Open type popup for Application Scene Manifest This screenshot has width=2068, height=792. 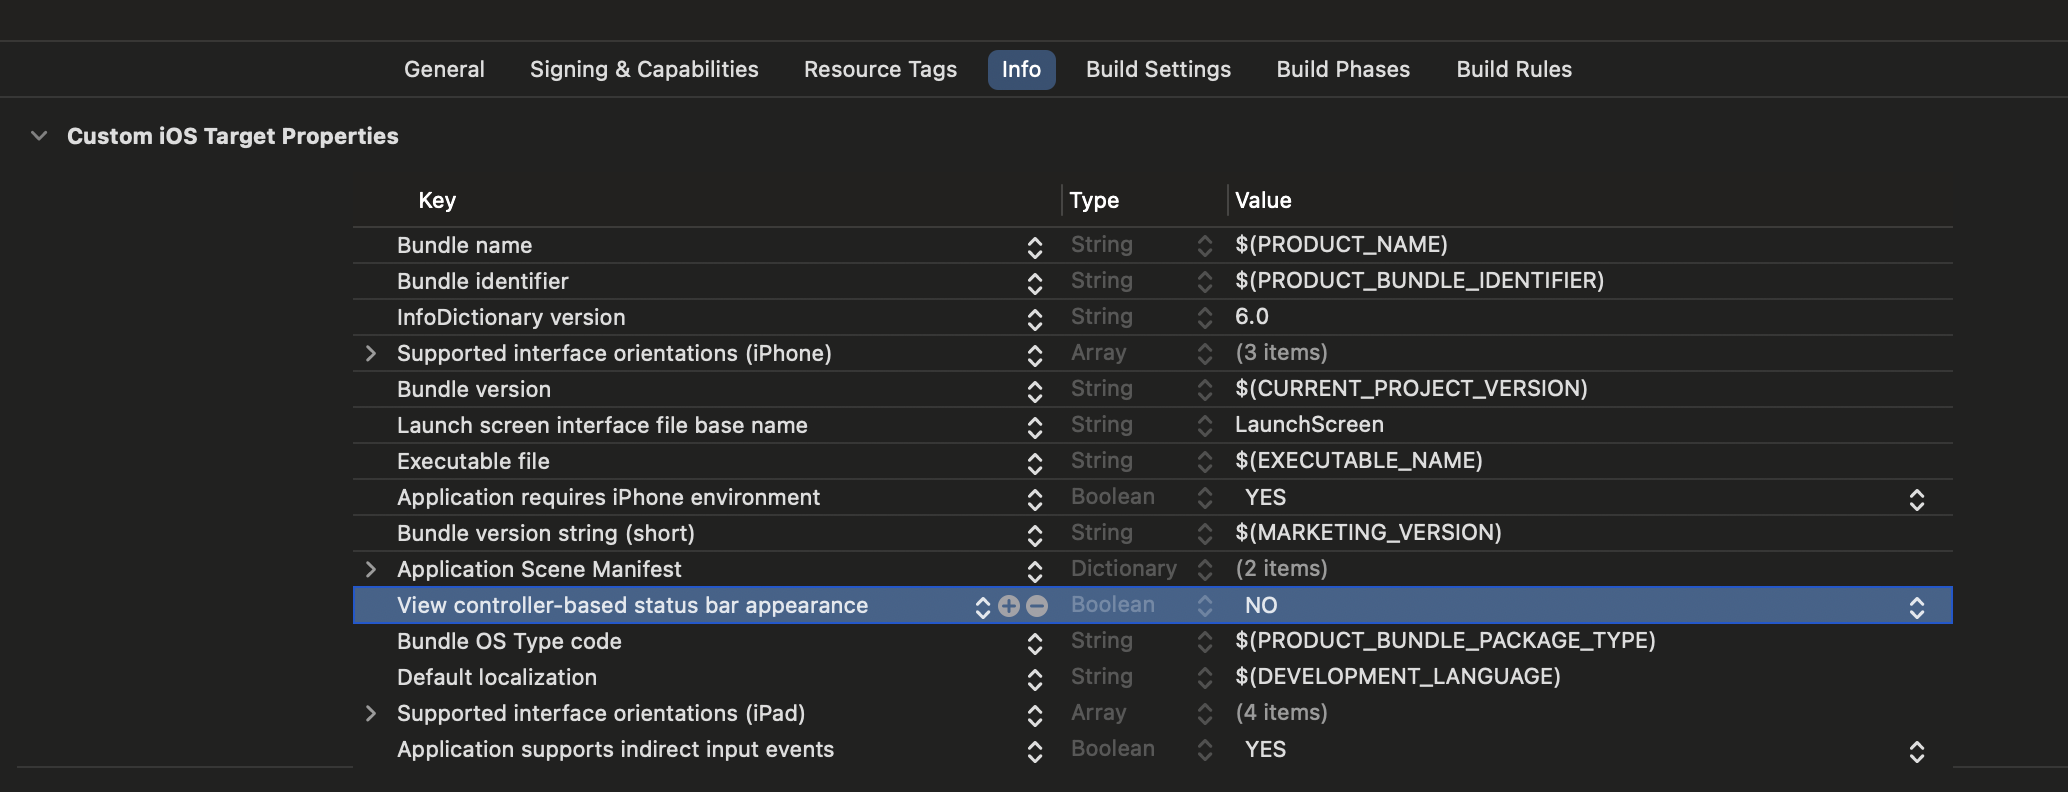(x=1204, y=570)
